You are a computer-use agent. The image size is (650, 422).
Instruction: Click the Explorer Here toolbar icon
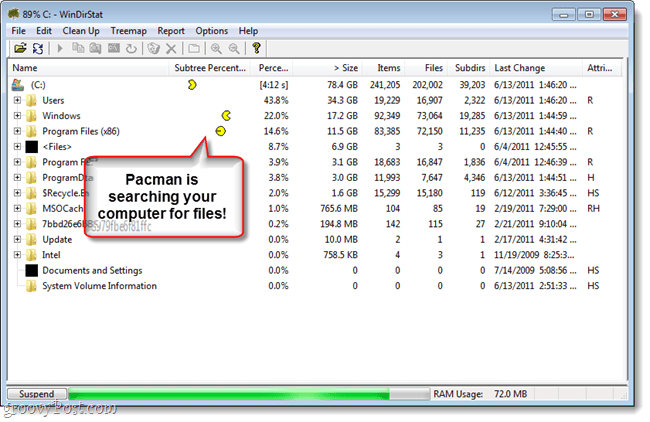coord(96,49)
